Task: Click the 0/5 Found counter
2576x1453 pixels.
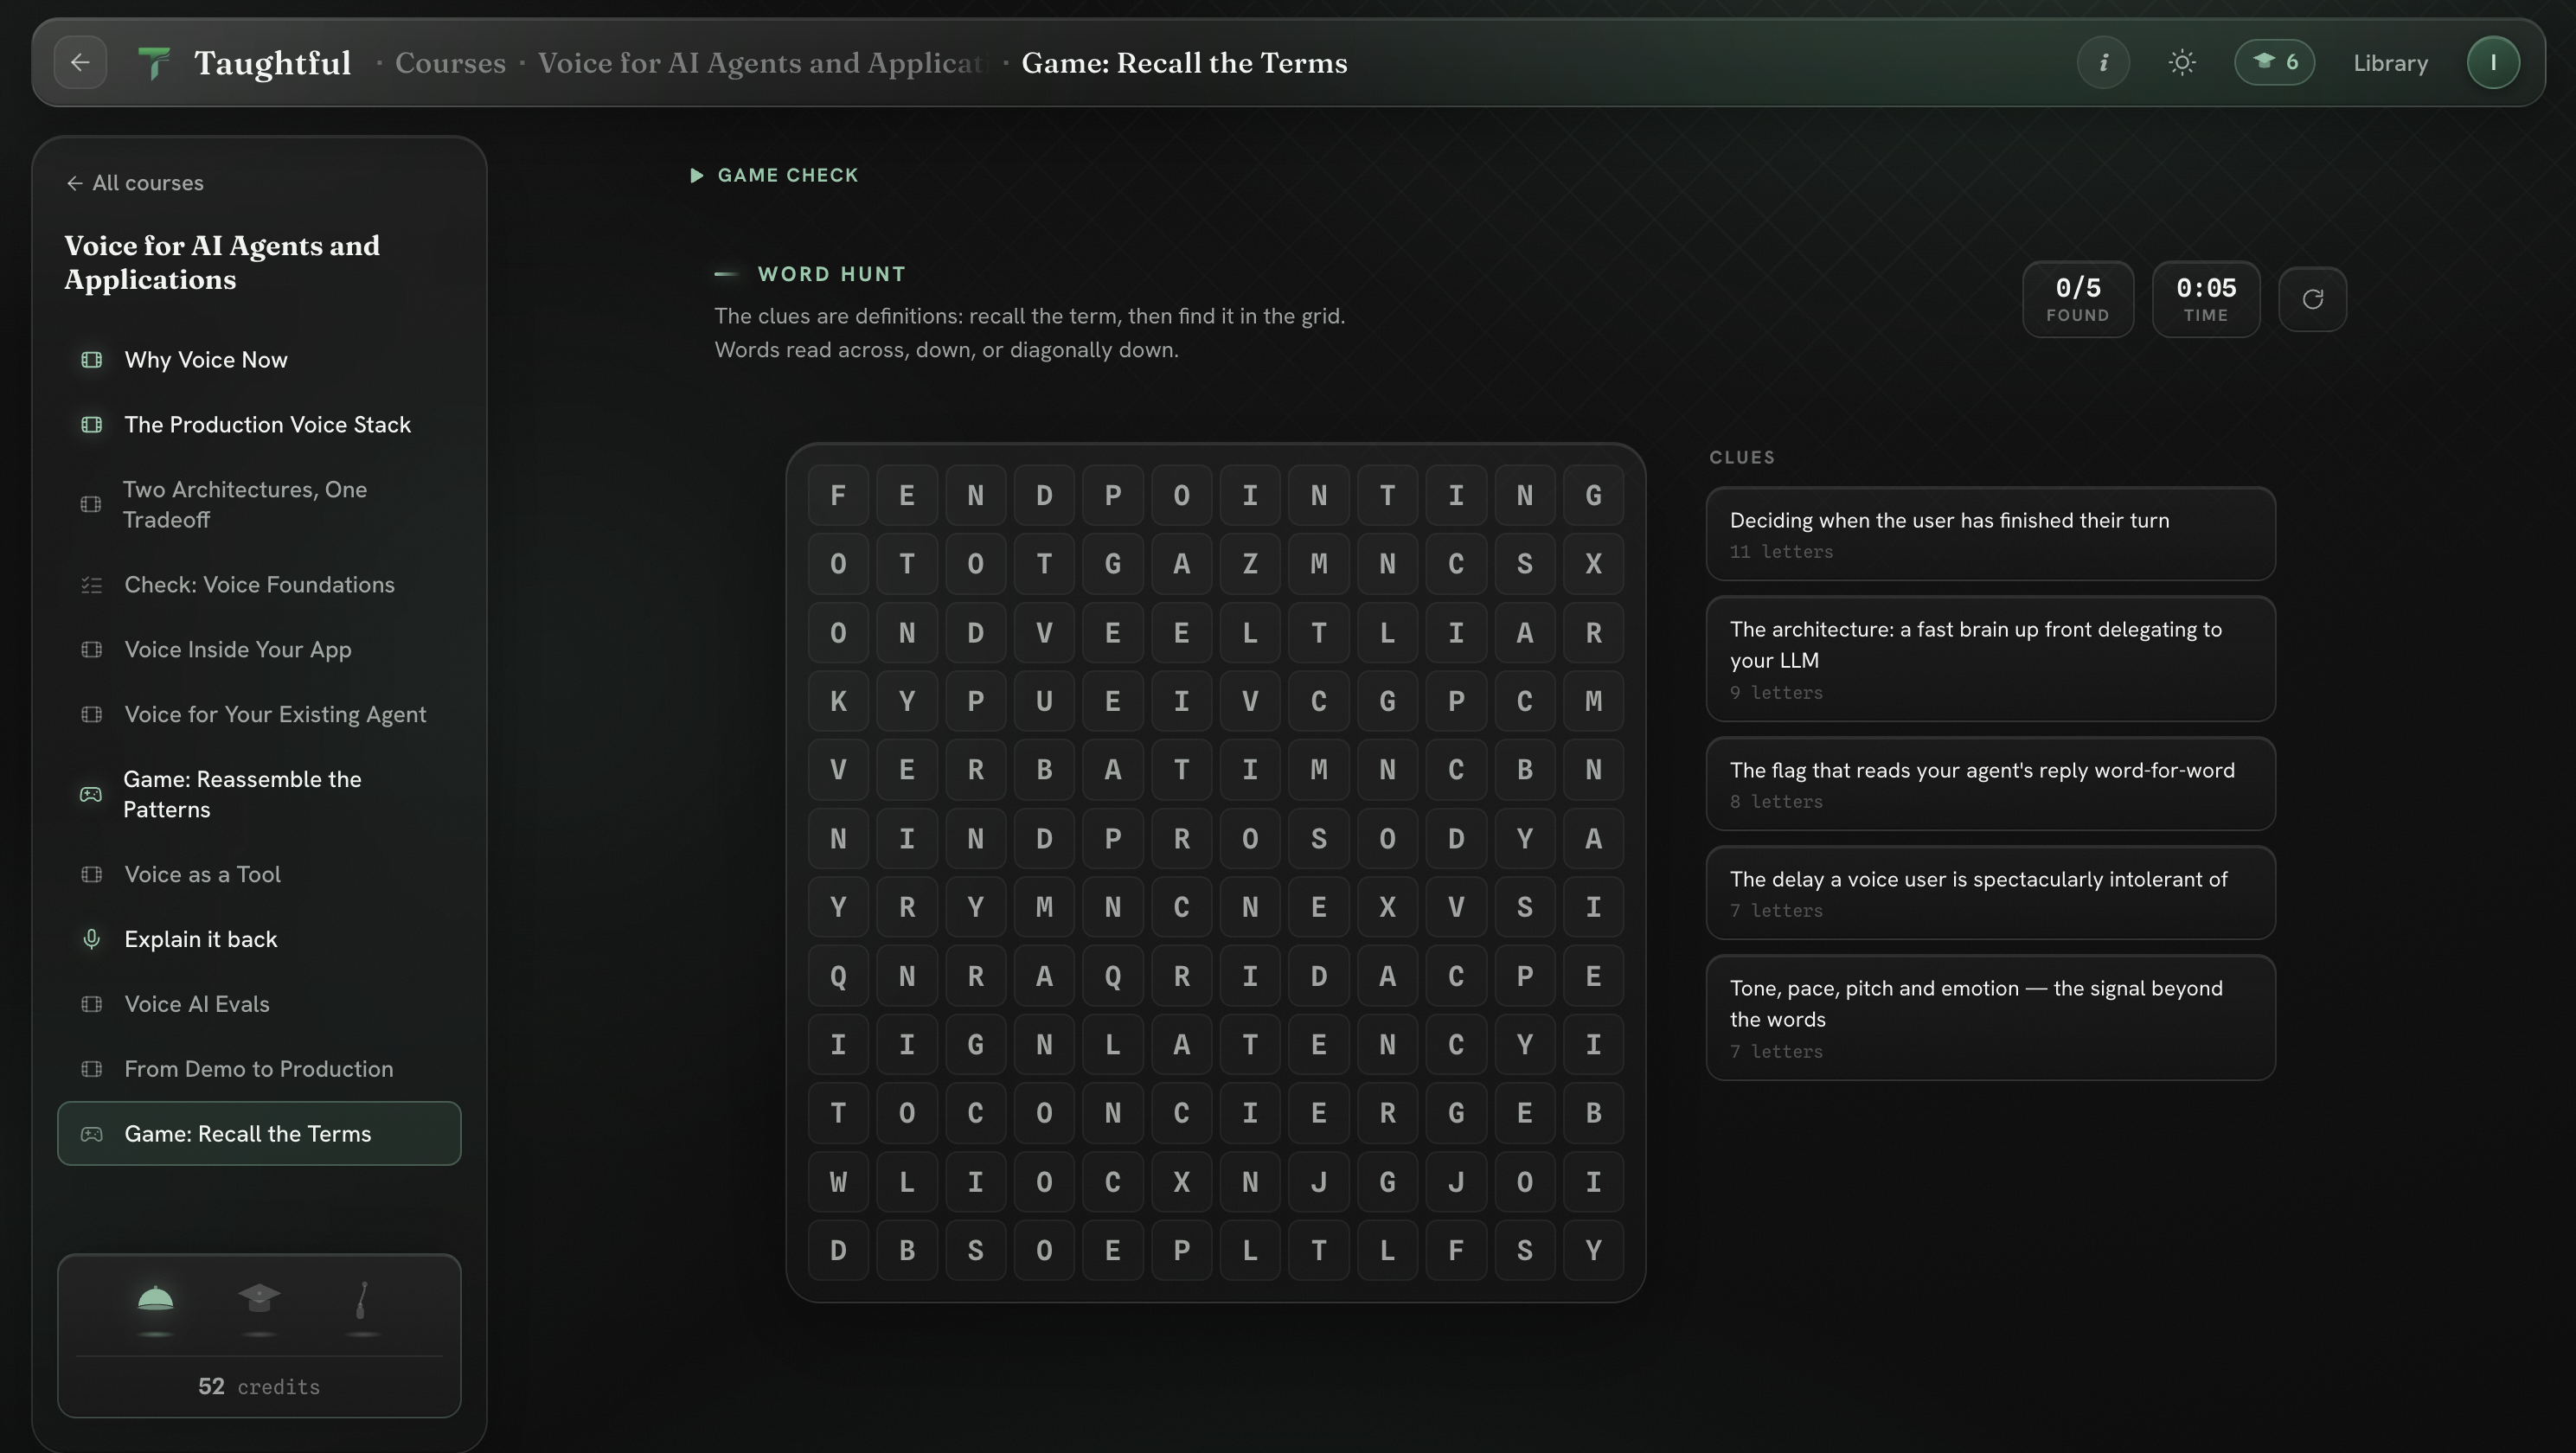Action: [x=2077, y=300]
